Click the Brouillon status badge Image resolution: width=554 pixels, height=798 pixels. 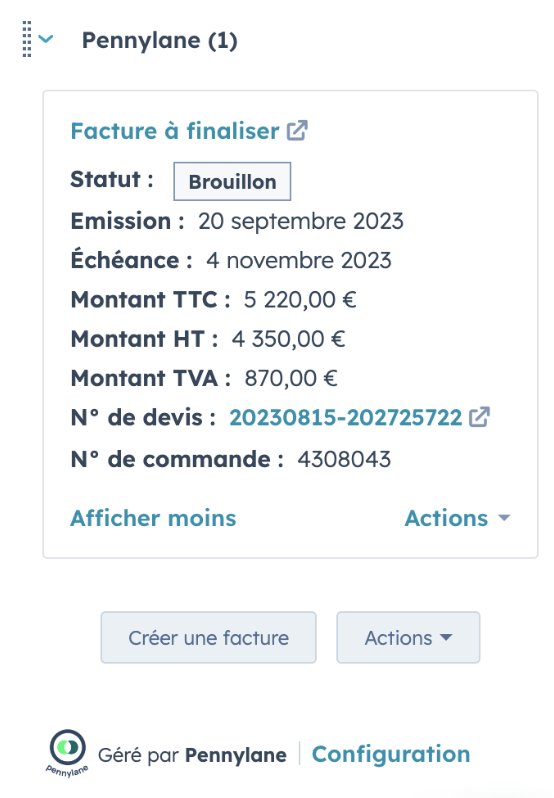[232, 182]
